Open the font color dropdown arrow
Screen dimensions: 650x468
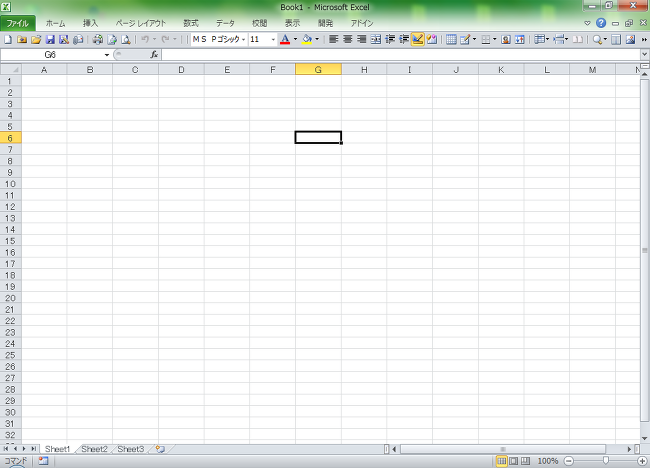295,39
